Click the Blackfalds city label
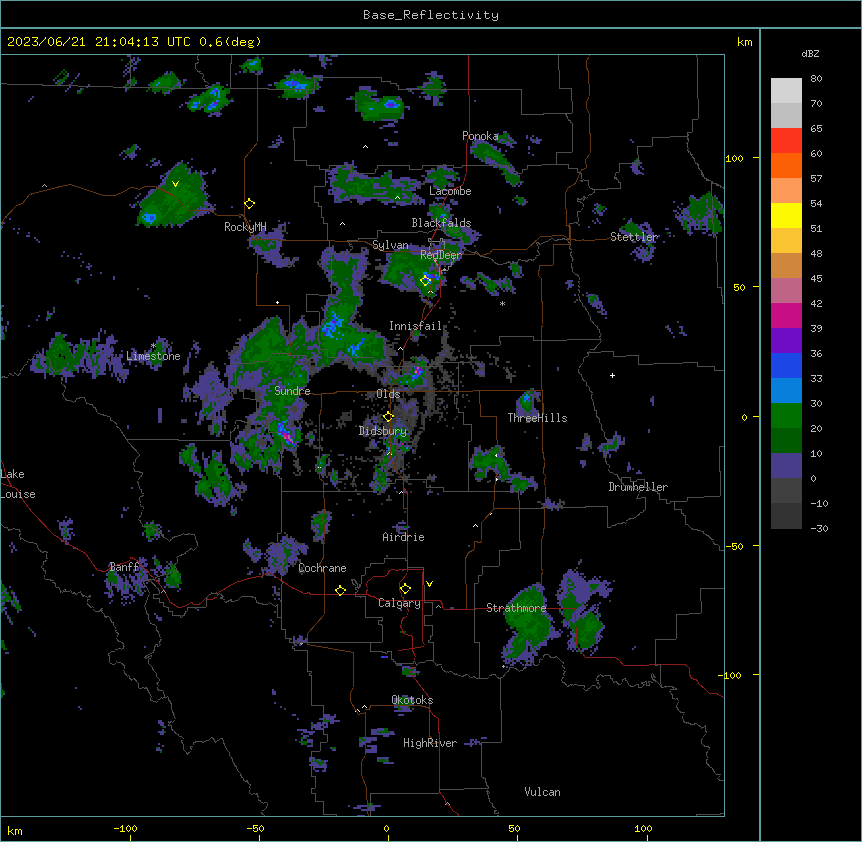The width and height of the screenshot is (862, 842). (441, 223)
